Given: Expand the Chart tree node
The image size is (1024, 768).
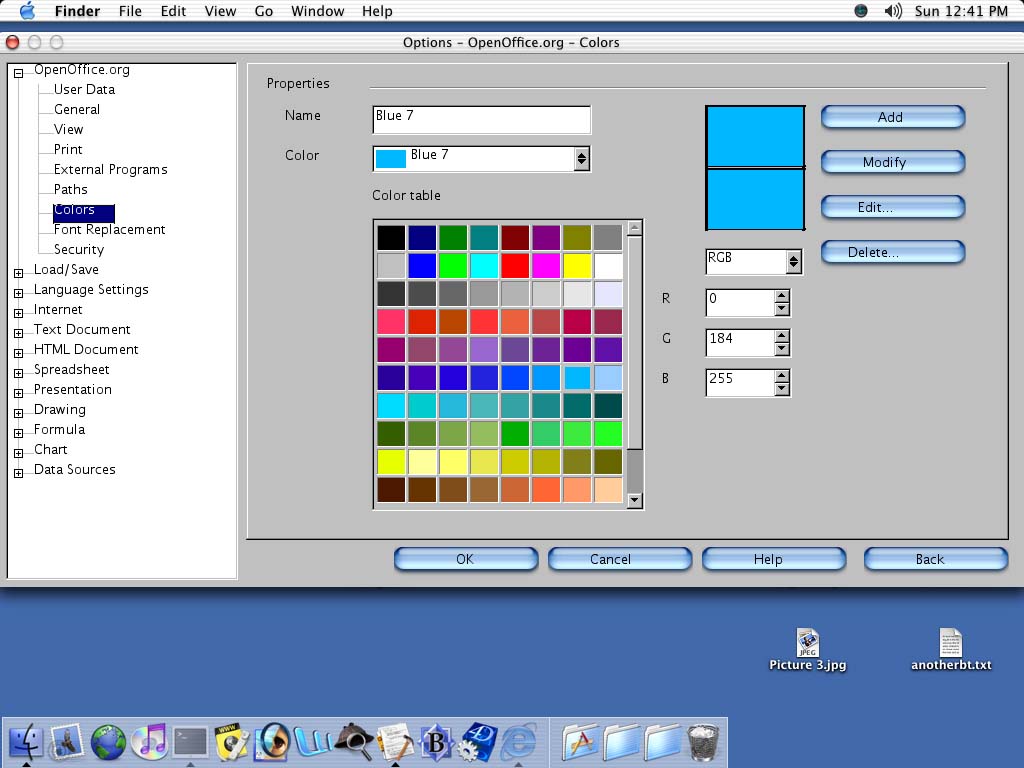Looking at the screenshot, I should [18, 453].
